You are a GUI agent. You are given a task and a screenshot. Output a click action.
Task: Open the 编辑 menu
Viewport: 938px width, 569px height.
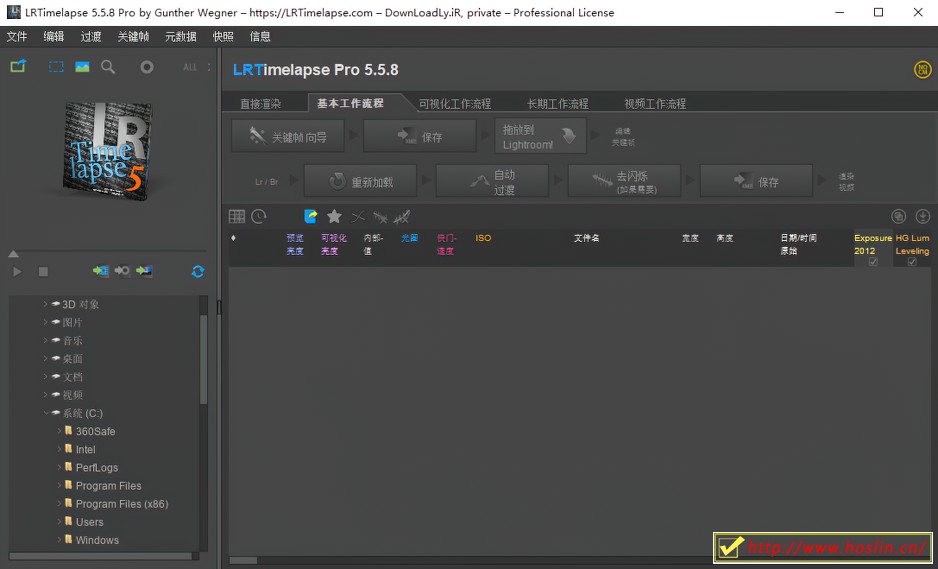[54, 36]
